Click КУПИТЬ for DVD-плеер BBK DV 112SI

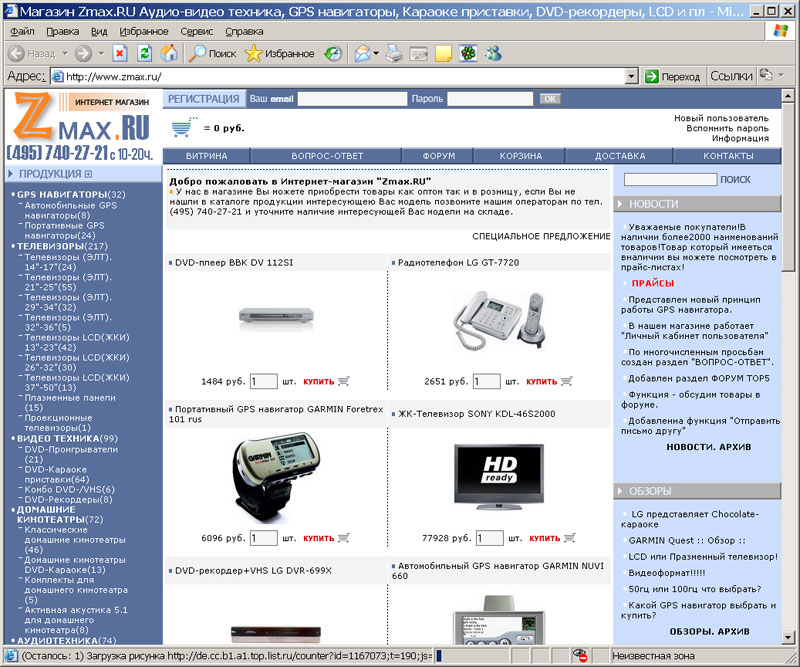[318, 381]
